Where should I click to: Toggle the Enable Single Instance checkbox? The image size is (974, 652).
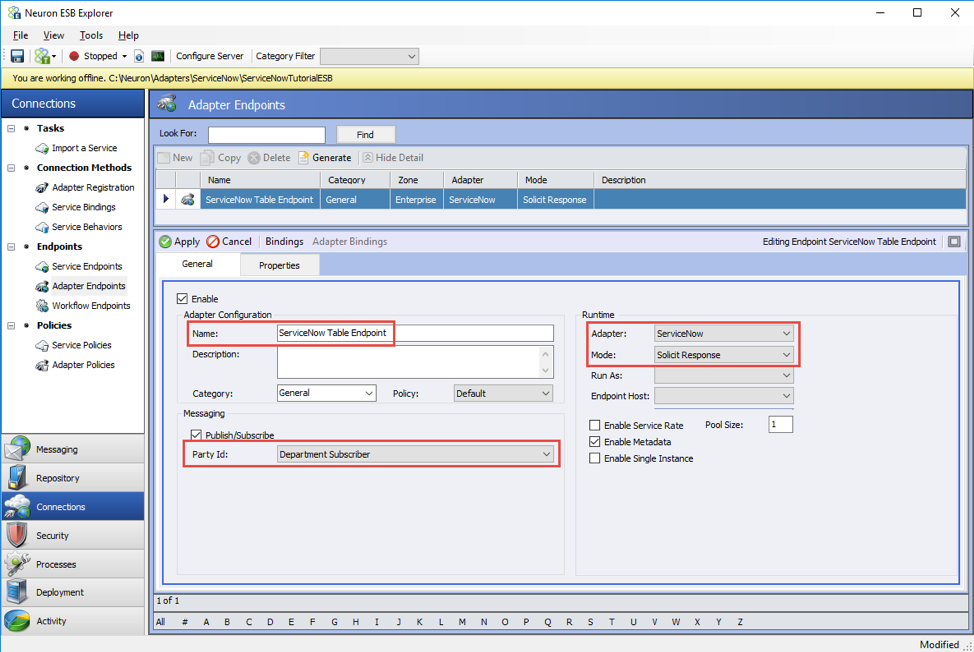click(595, 459)
